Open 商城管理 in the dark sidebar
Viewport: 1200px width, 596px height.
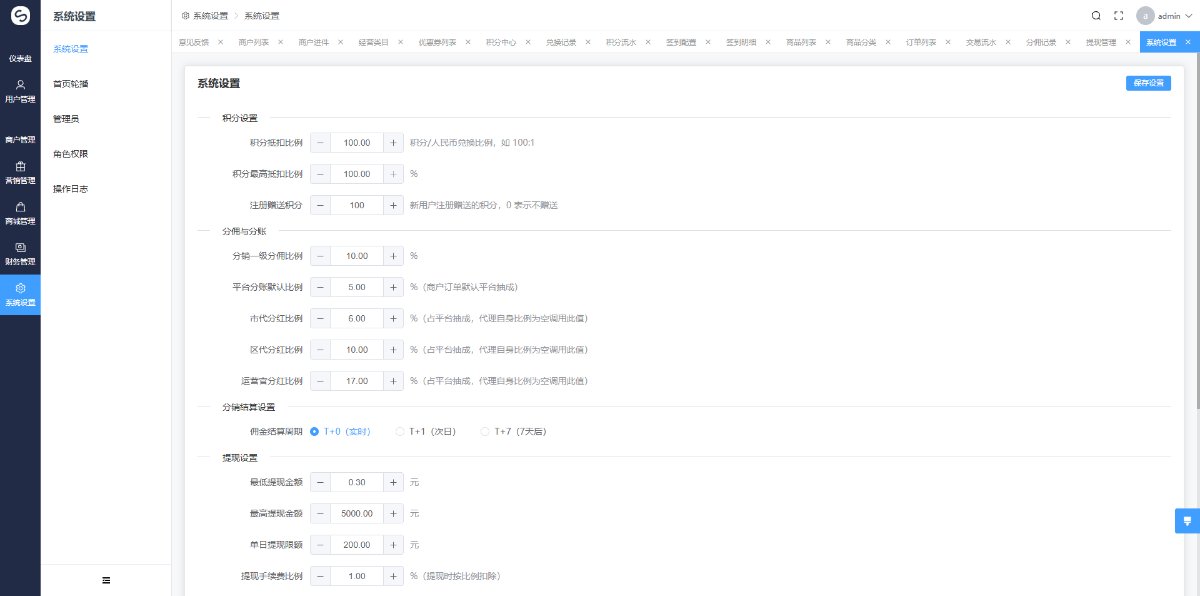coord(20,213)
